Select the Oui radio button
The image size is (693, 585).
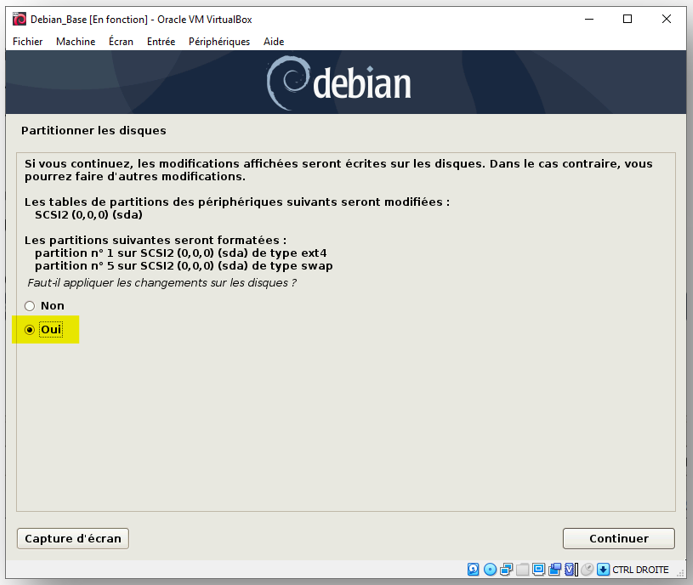(30, 330)
